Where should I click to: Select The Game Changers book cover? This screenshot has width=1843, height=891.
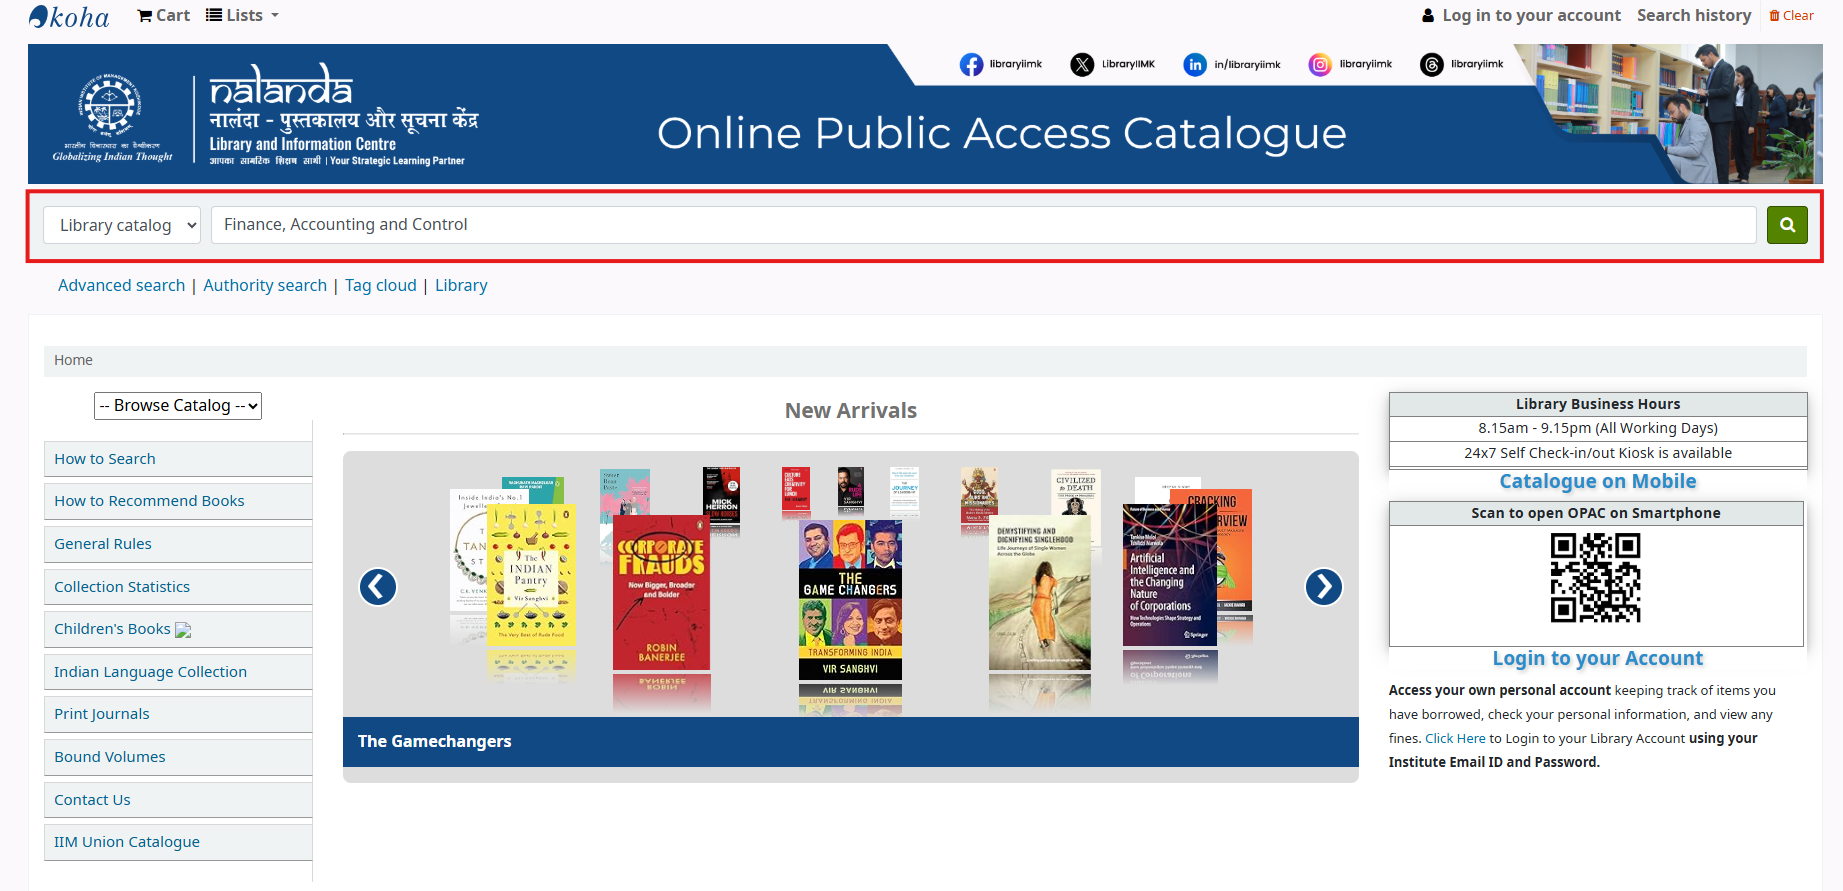click(x=850, y=600)
